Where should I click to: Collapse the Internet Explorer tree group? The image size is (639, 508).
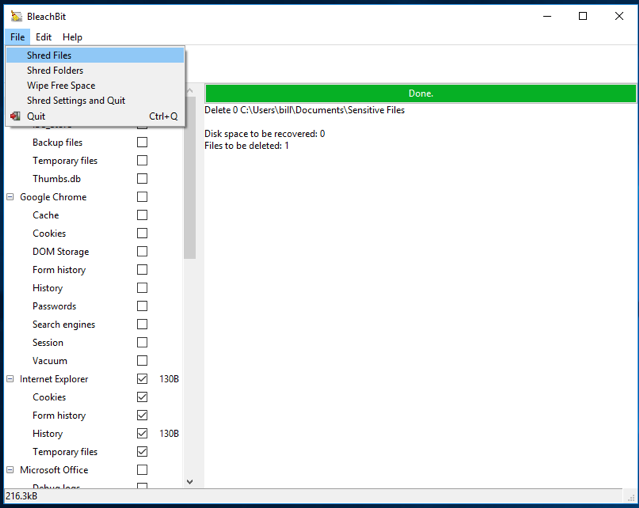10,379
